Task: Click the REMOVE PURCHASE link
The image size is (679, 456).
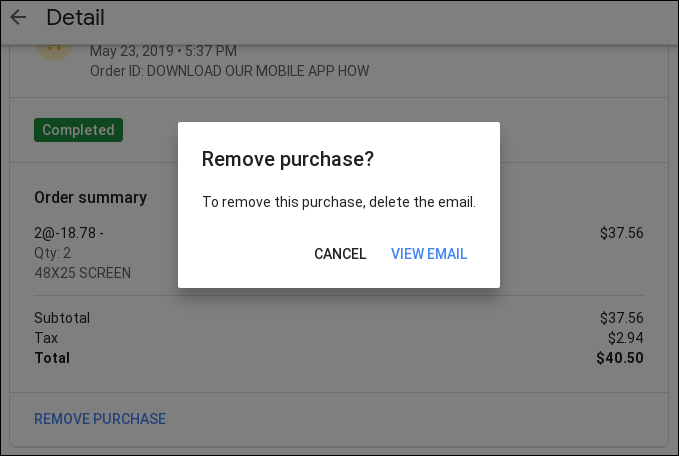Action: 100,419
